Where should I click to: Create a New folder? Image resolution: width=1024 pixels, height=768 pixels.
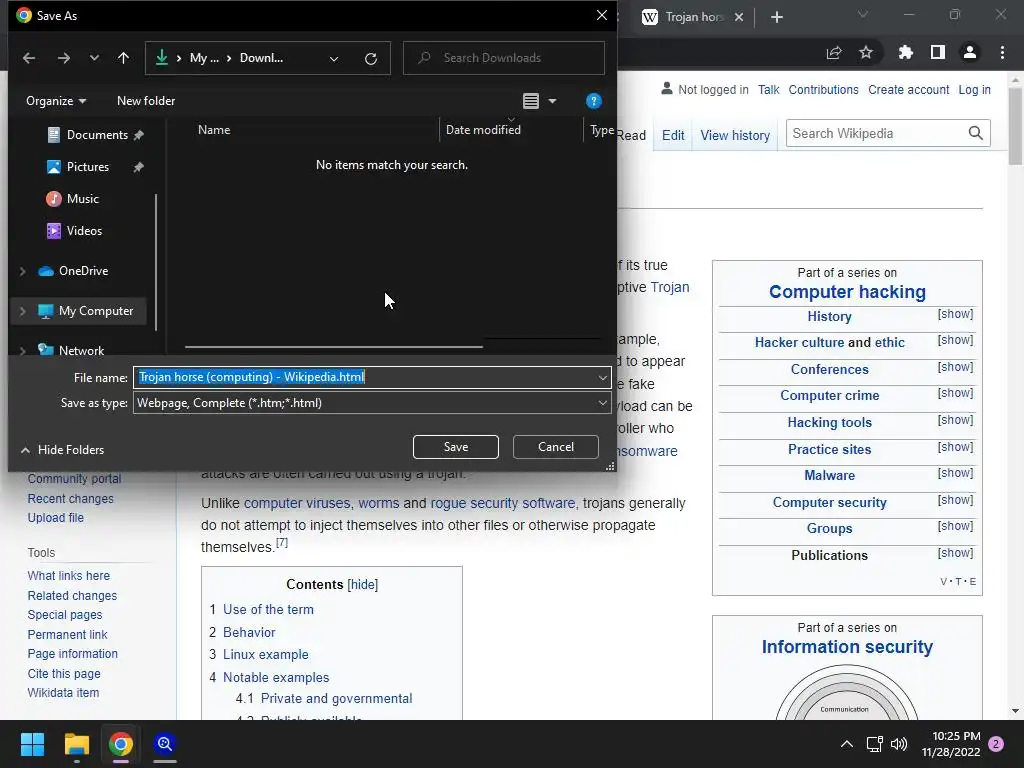pyautogui.click(x=146, y=101)
